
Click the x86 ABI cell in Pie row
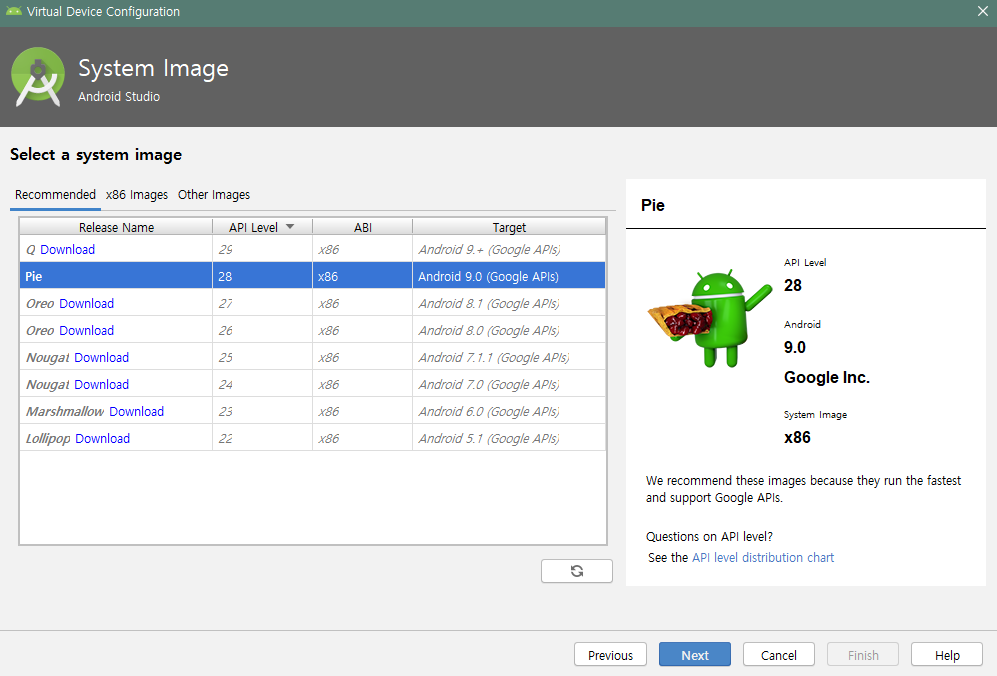pyautogui.click(x=362, y=277)
